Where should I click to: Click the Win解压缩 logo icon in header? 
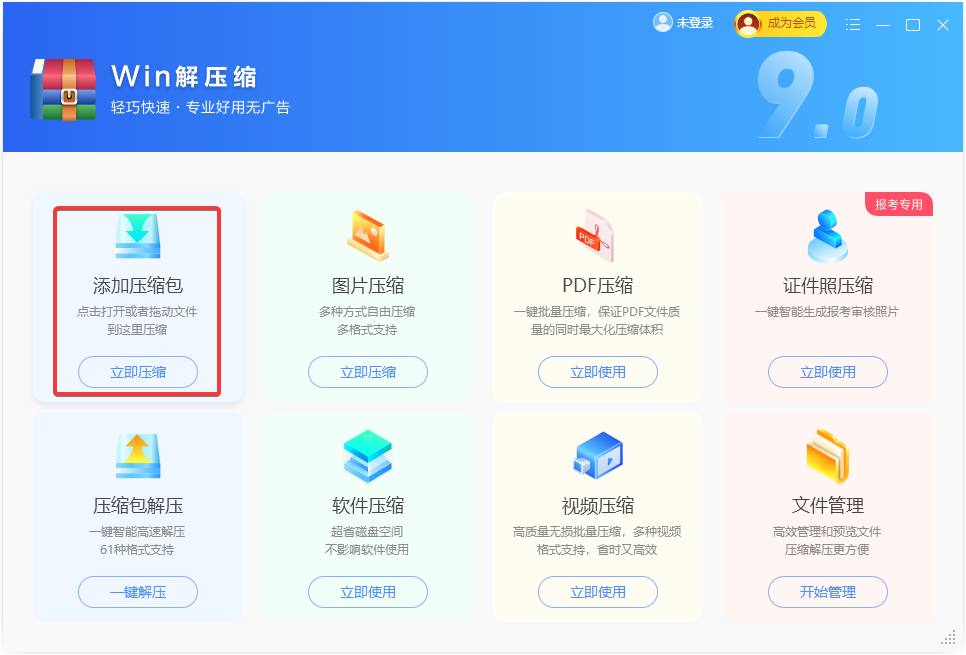coord(63,89)
